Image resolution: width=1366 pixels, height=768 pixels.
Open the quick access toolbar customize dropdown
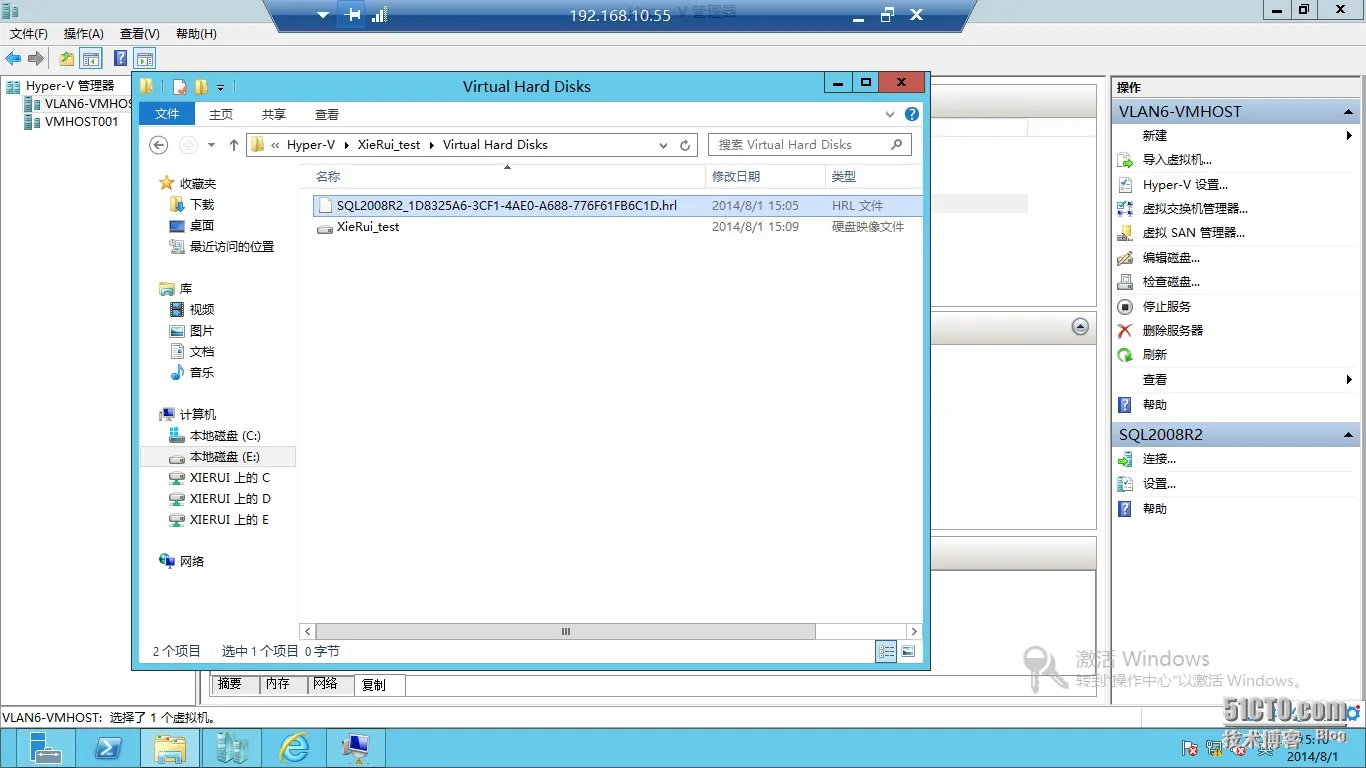click(x=220, y=88)
